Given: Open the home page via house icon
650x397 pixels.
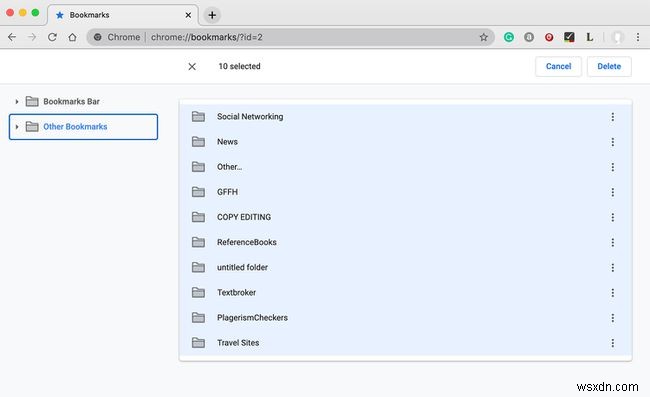Looking at the screenshot, I should coord(73,37).
